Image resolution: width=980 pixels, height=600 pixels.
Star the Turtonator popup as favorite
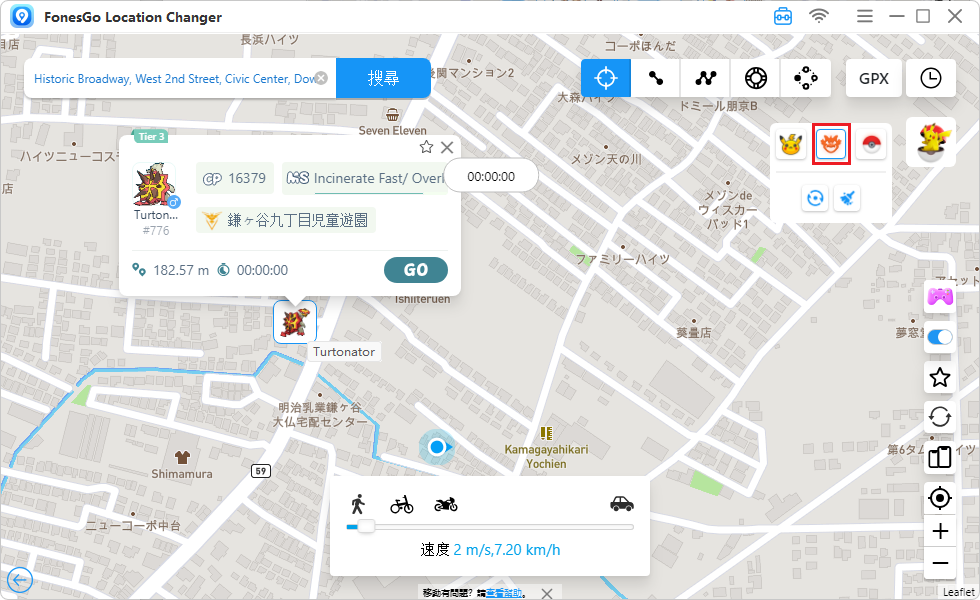[426, 146]
